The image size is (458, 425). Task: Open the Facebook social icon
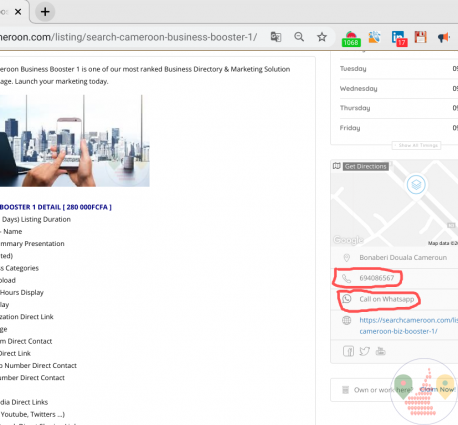348,351
